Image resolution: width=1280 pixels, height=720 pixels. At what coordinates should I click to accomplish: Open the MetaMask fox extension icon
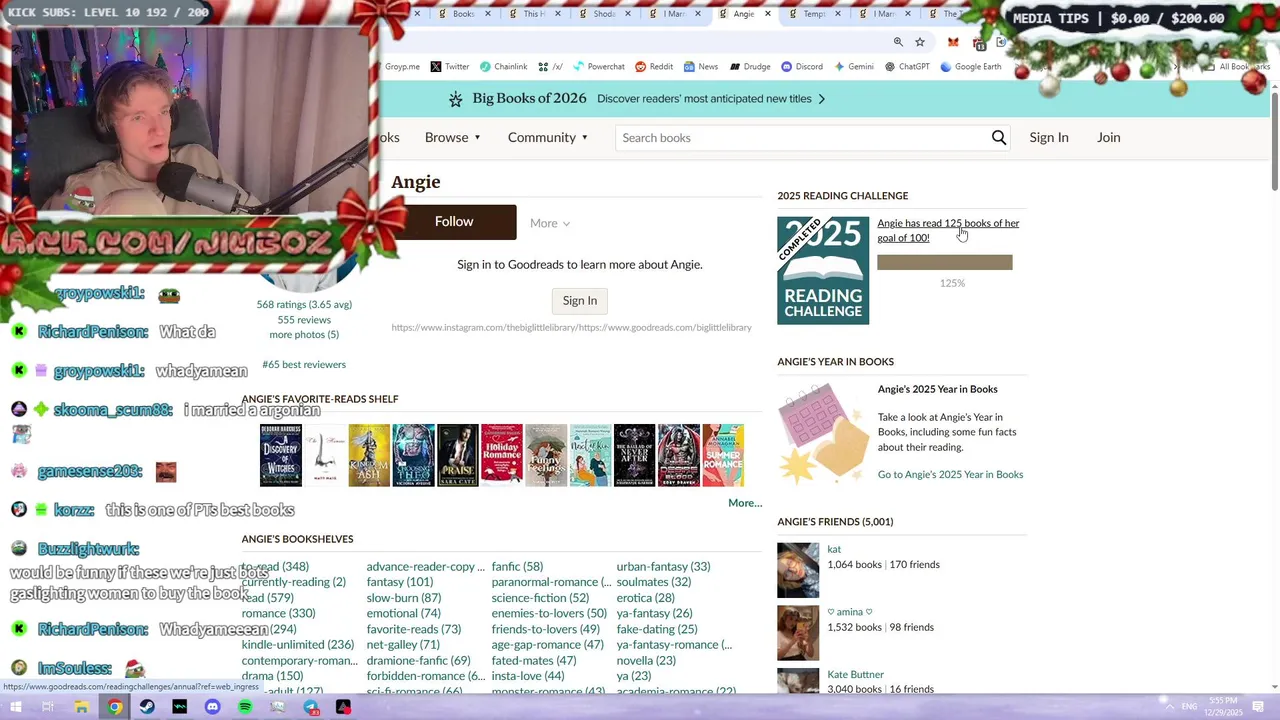click(x=953, y=42)
